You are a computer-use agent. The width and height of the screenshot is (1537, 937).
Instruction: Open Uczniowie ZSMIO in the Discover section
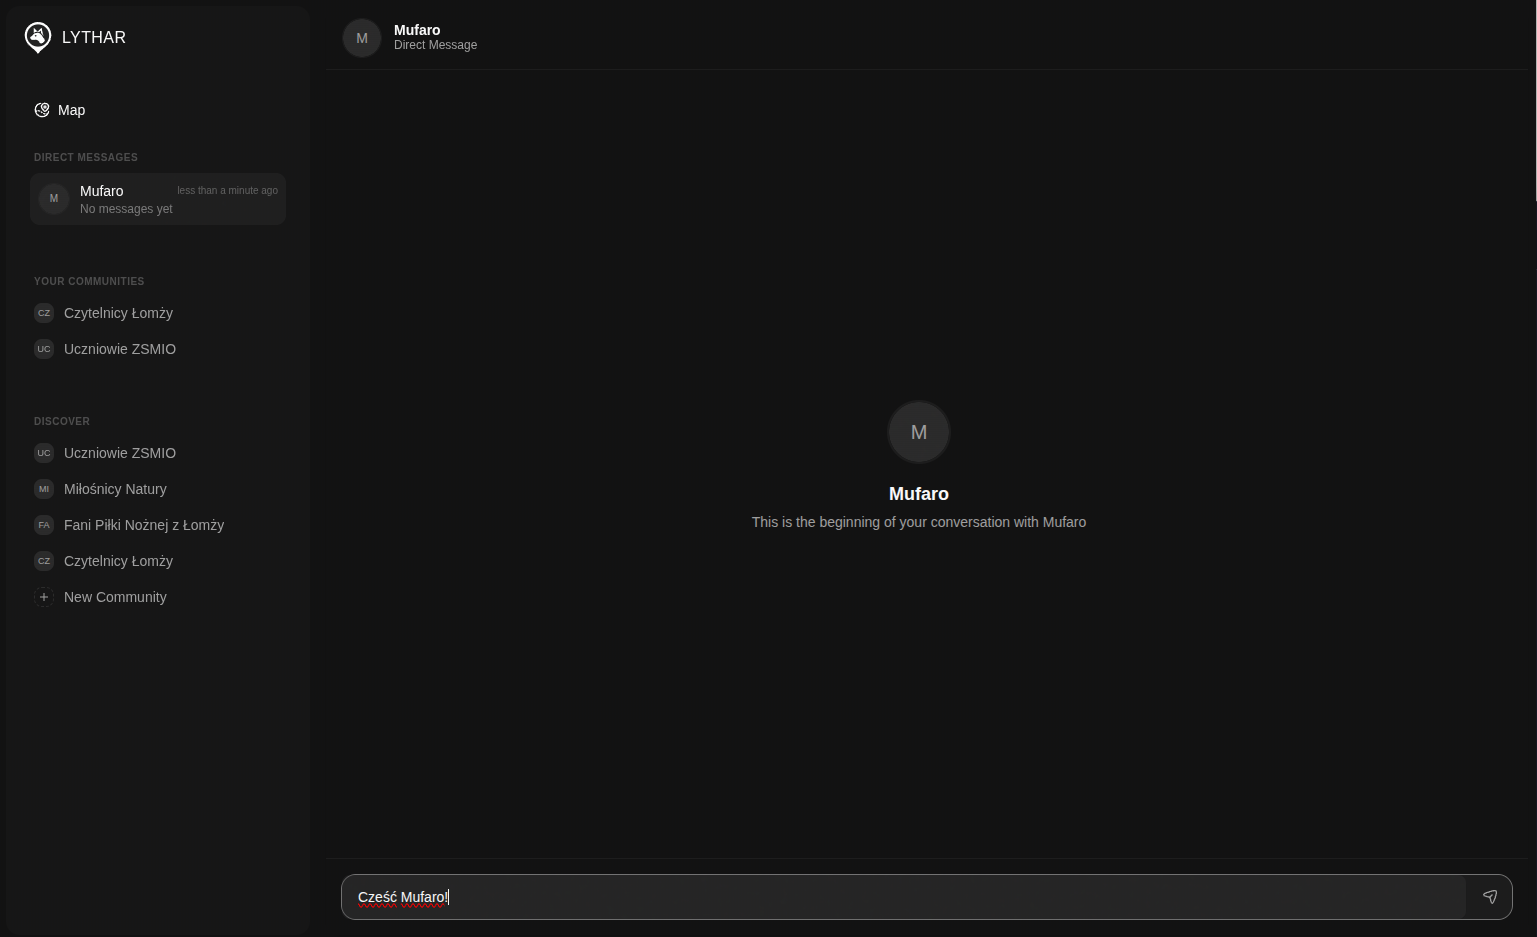coord(120,453)
